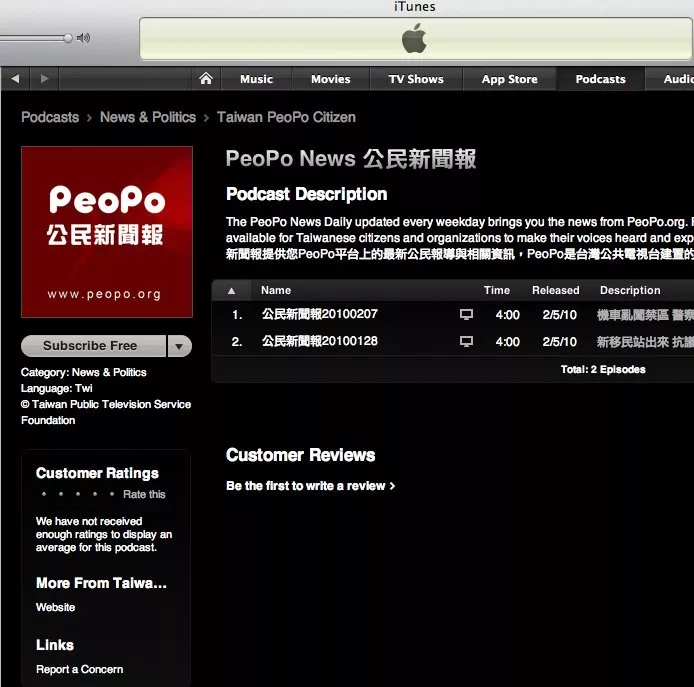The image size is (694, 687).
Task: Select the Podcasts tab
Action: pos(601,79)
